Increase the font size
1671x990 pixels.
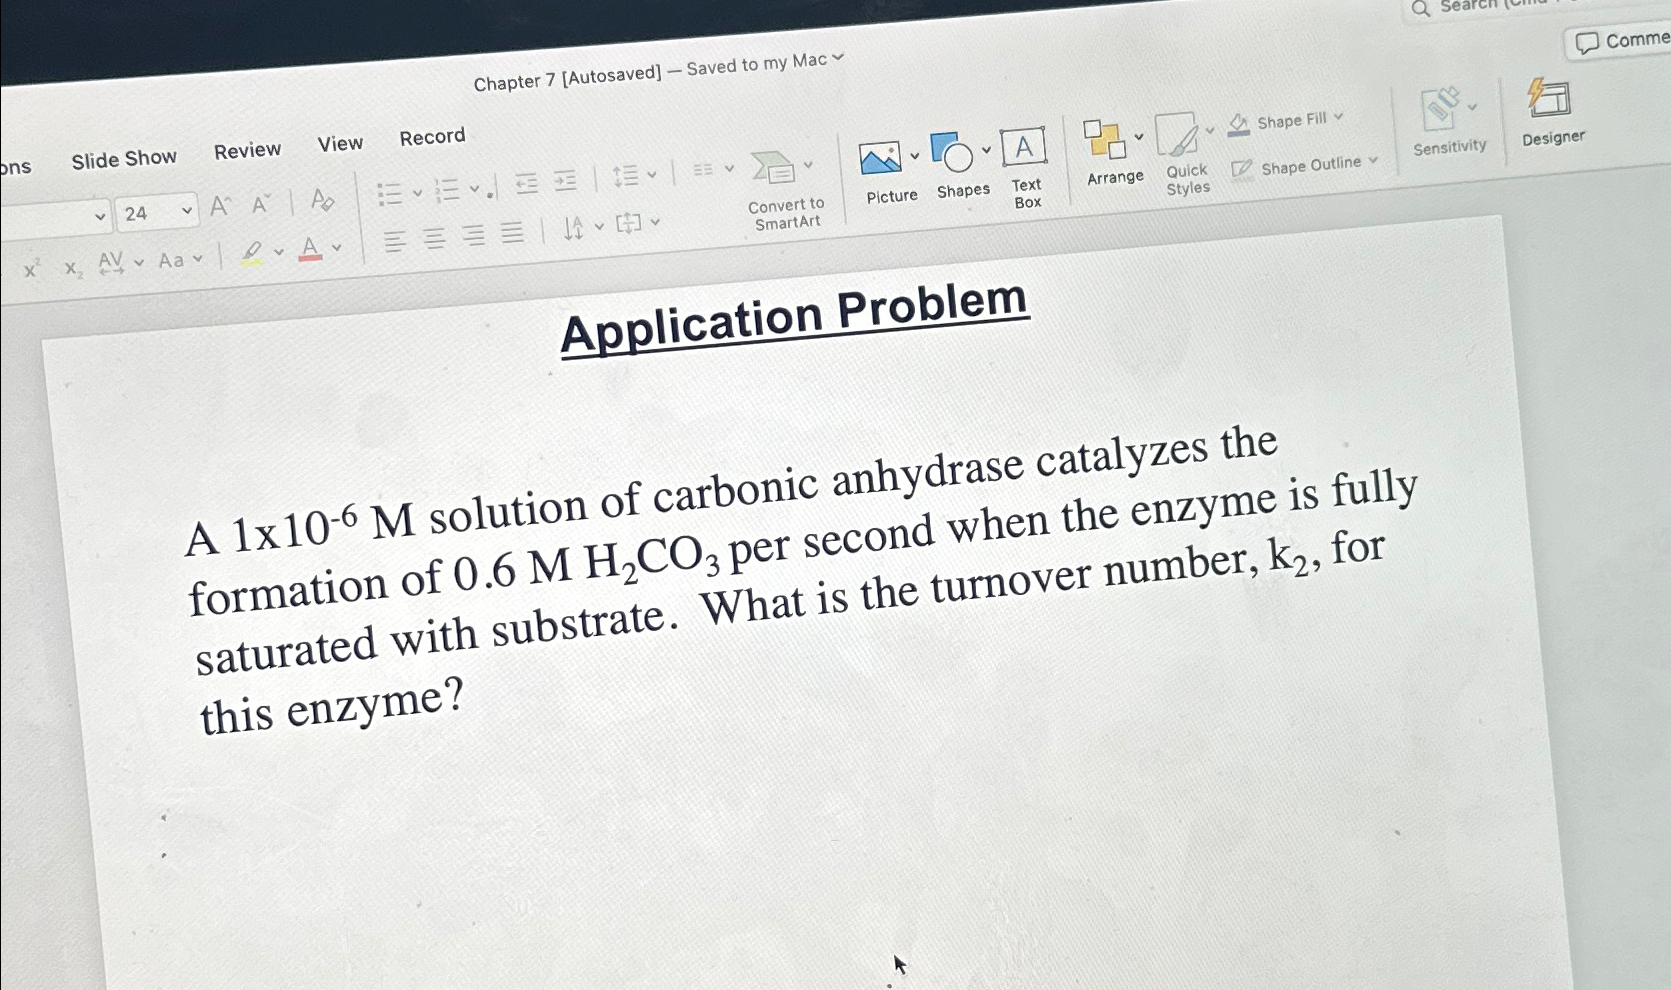point(220,207)
